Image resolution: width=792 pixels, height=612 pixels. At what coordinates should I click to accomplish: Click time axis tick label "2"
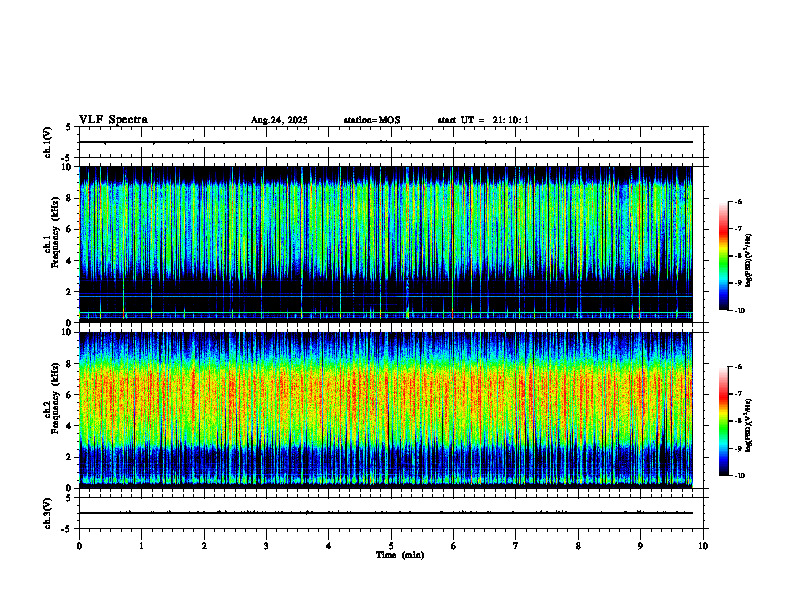(204, 546)
